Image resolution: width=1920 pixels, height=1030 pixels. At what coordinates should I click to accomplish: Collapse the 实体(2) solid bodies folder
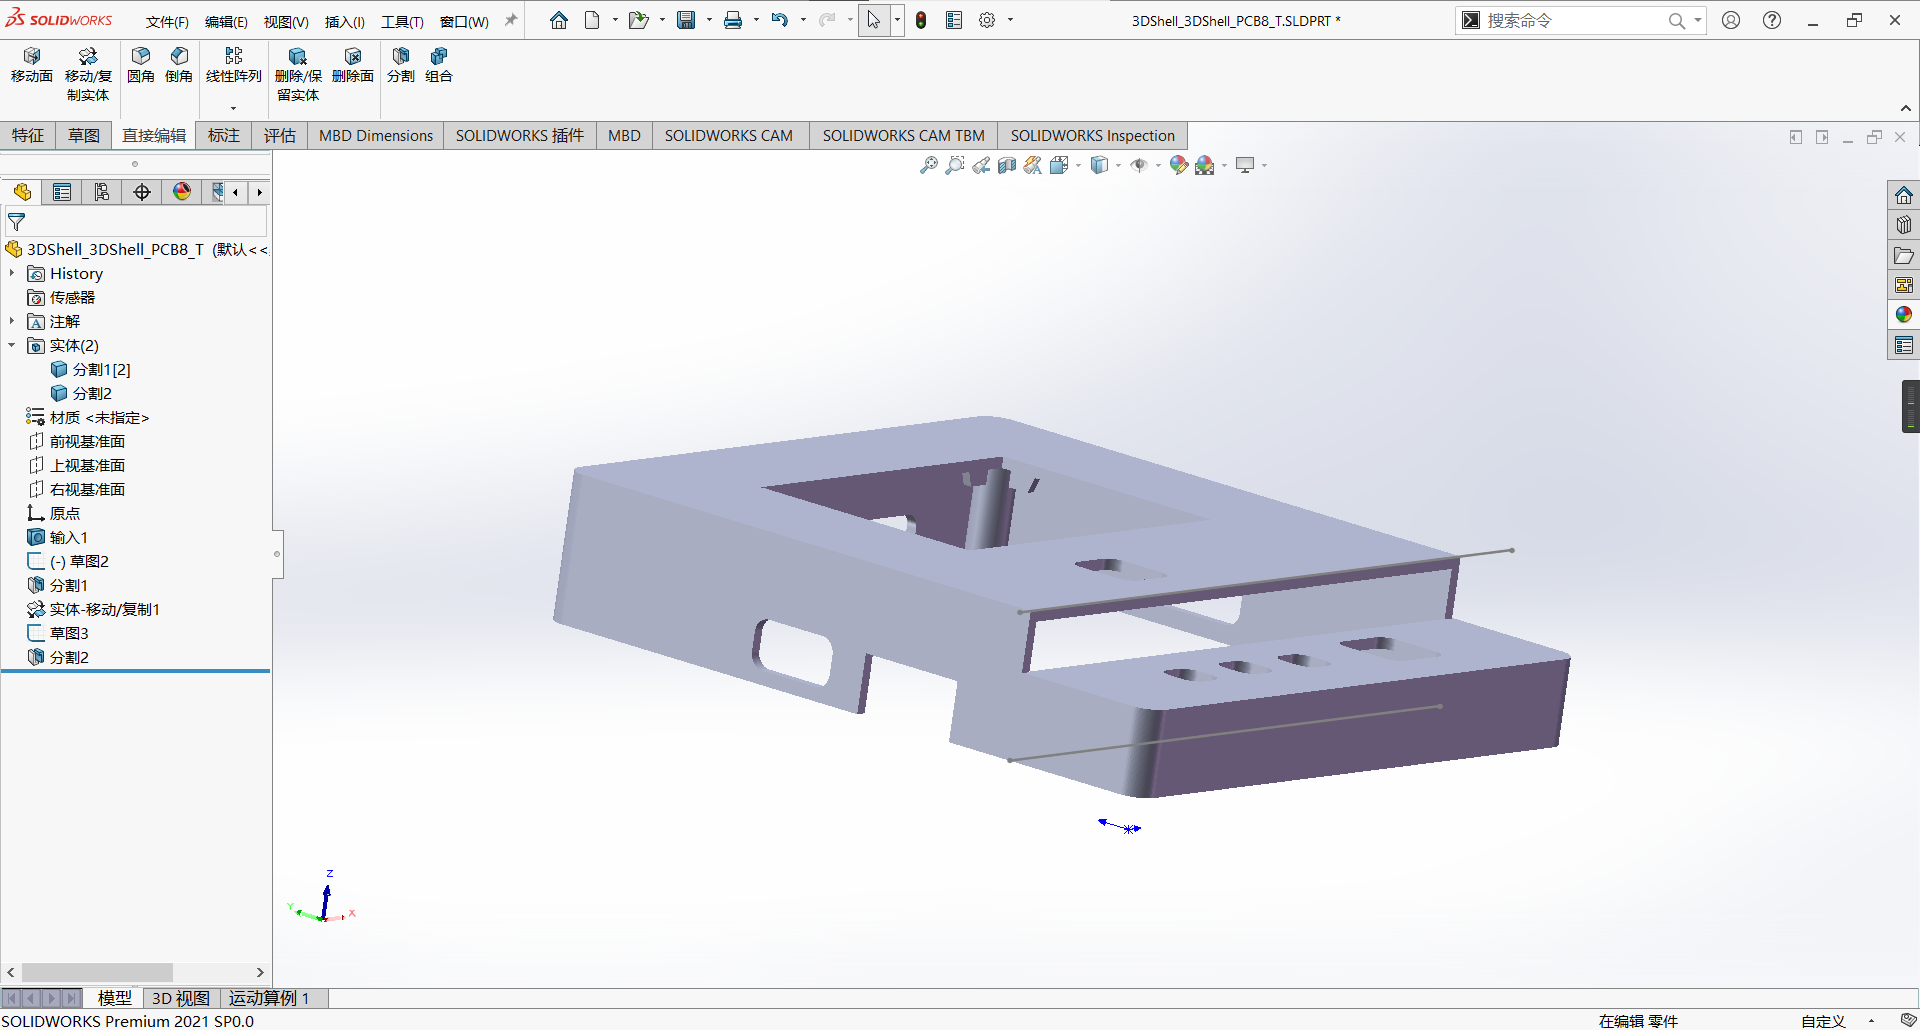(x=12, y=345)
